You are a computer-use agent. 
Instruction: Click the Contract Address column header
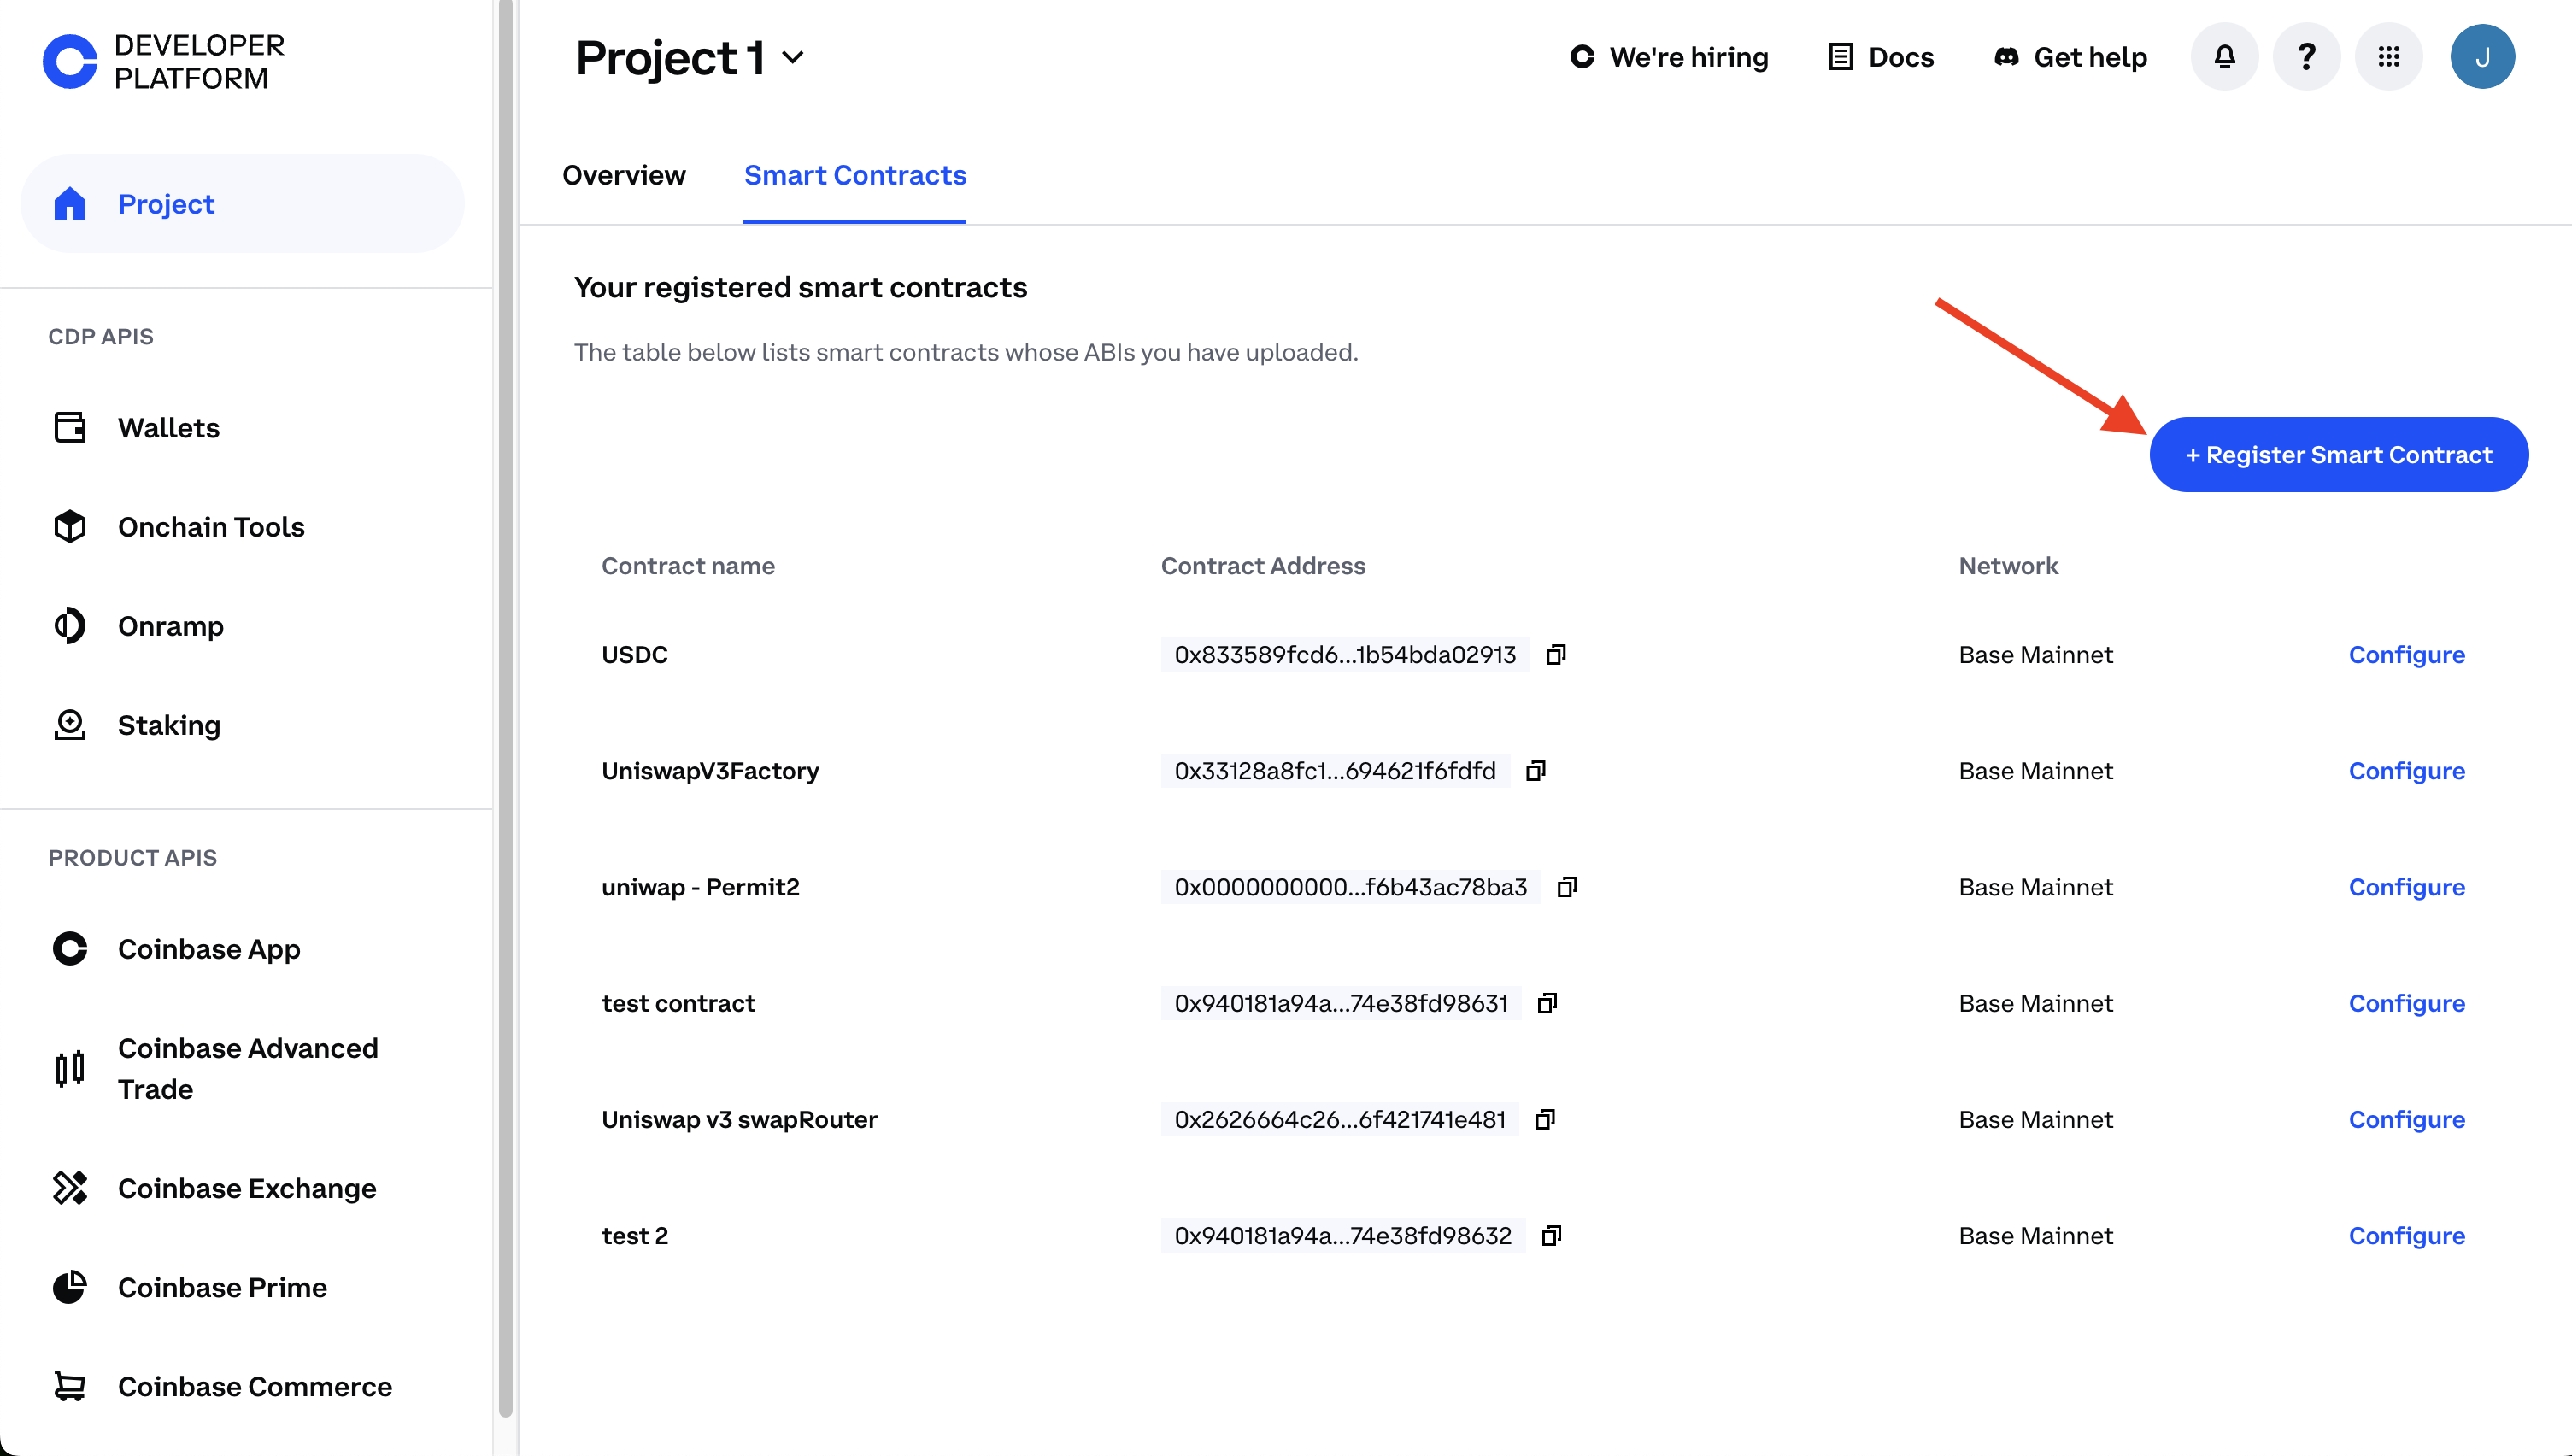click(1263, 565)
